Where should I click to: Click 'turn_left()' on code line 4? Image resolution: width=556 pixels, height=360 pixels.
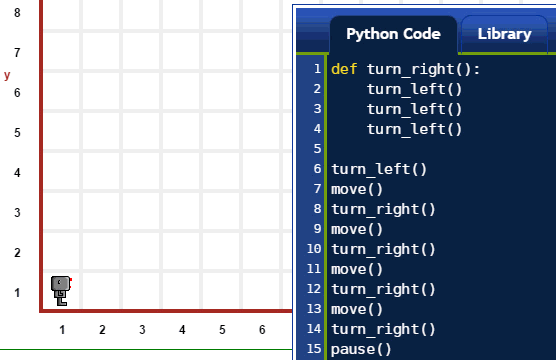(x=414, y=129)
